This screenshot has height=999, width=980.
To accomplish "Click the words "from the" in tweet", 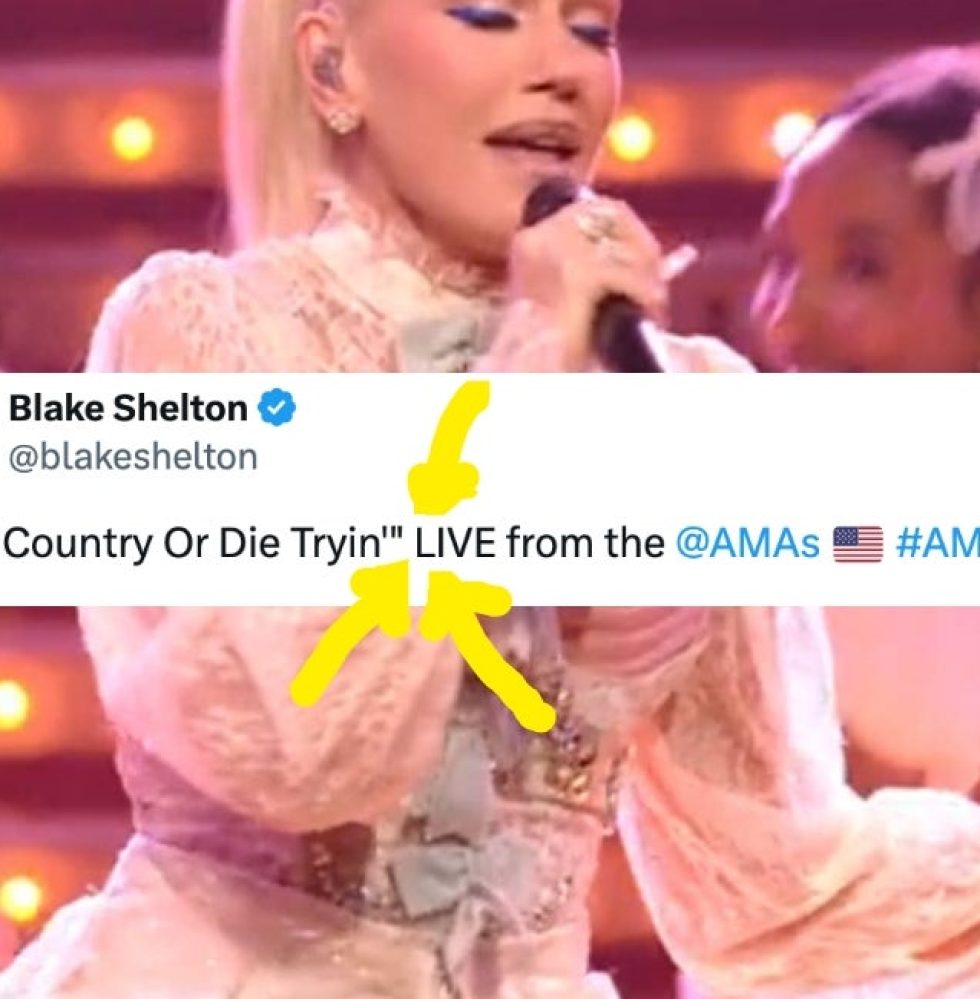I will click(585, 543).
